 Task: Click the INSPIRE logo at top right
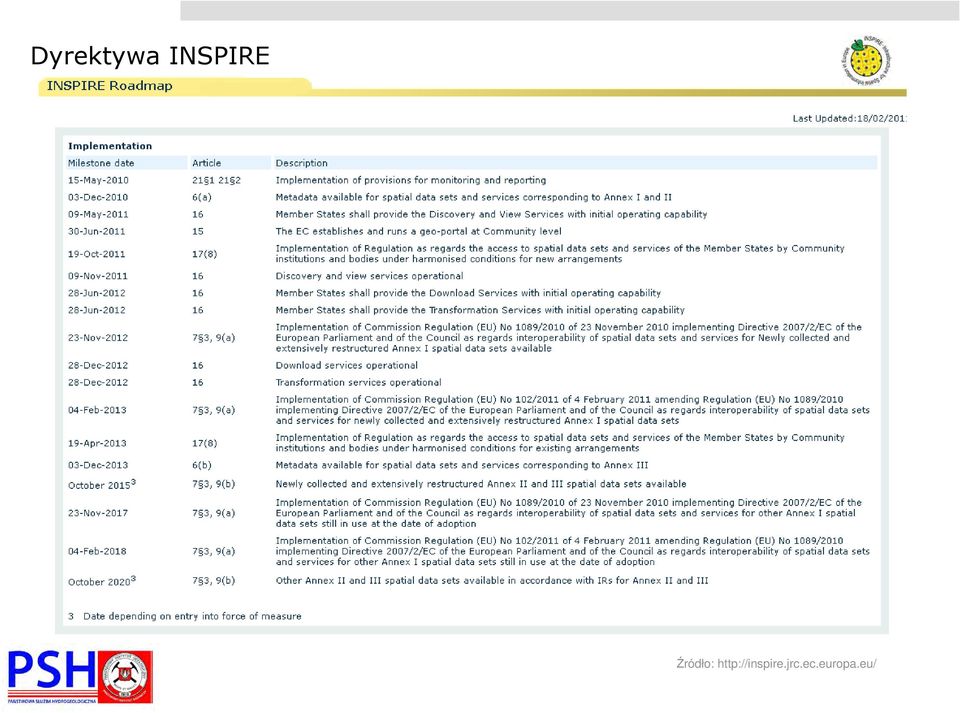tap(866, 60)
